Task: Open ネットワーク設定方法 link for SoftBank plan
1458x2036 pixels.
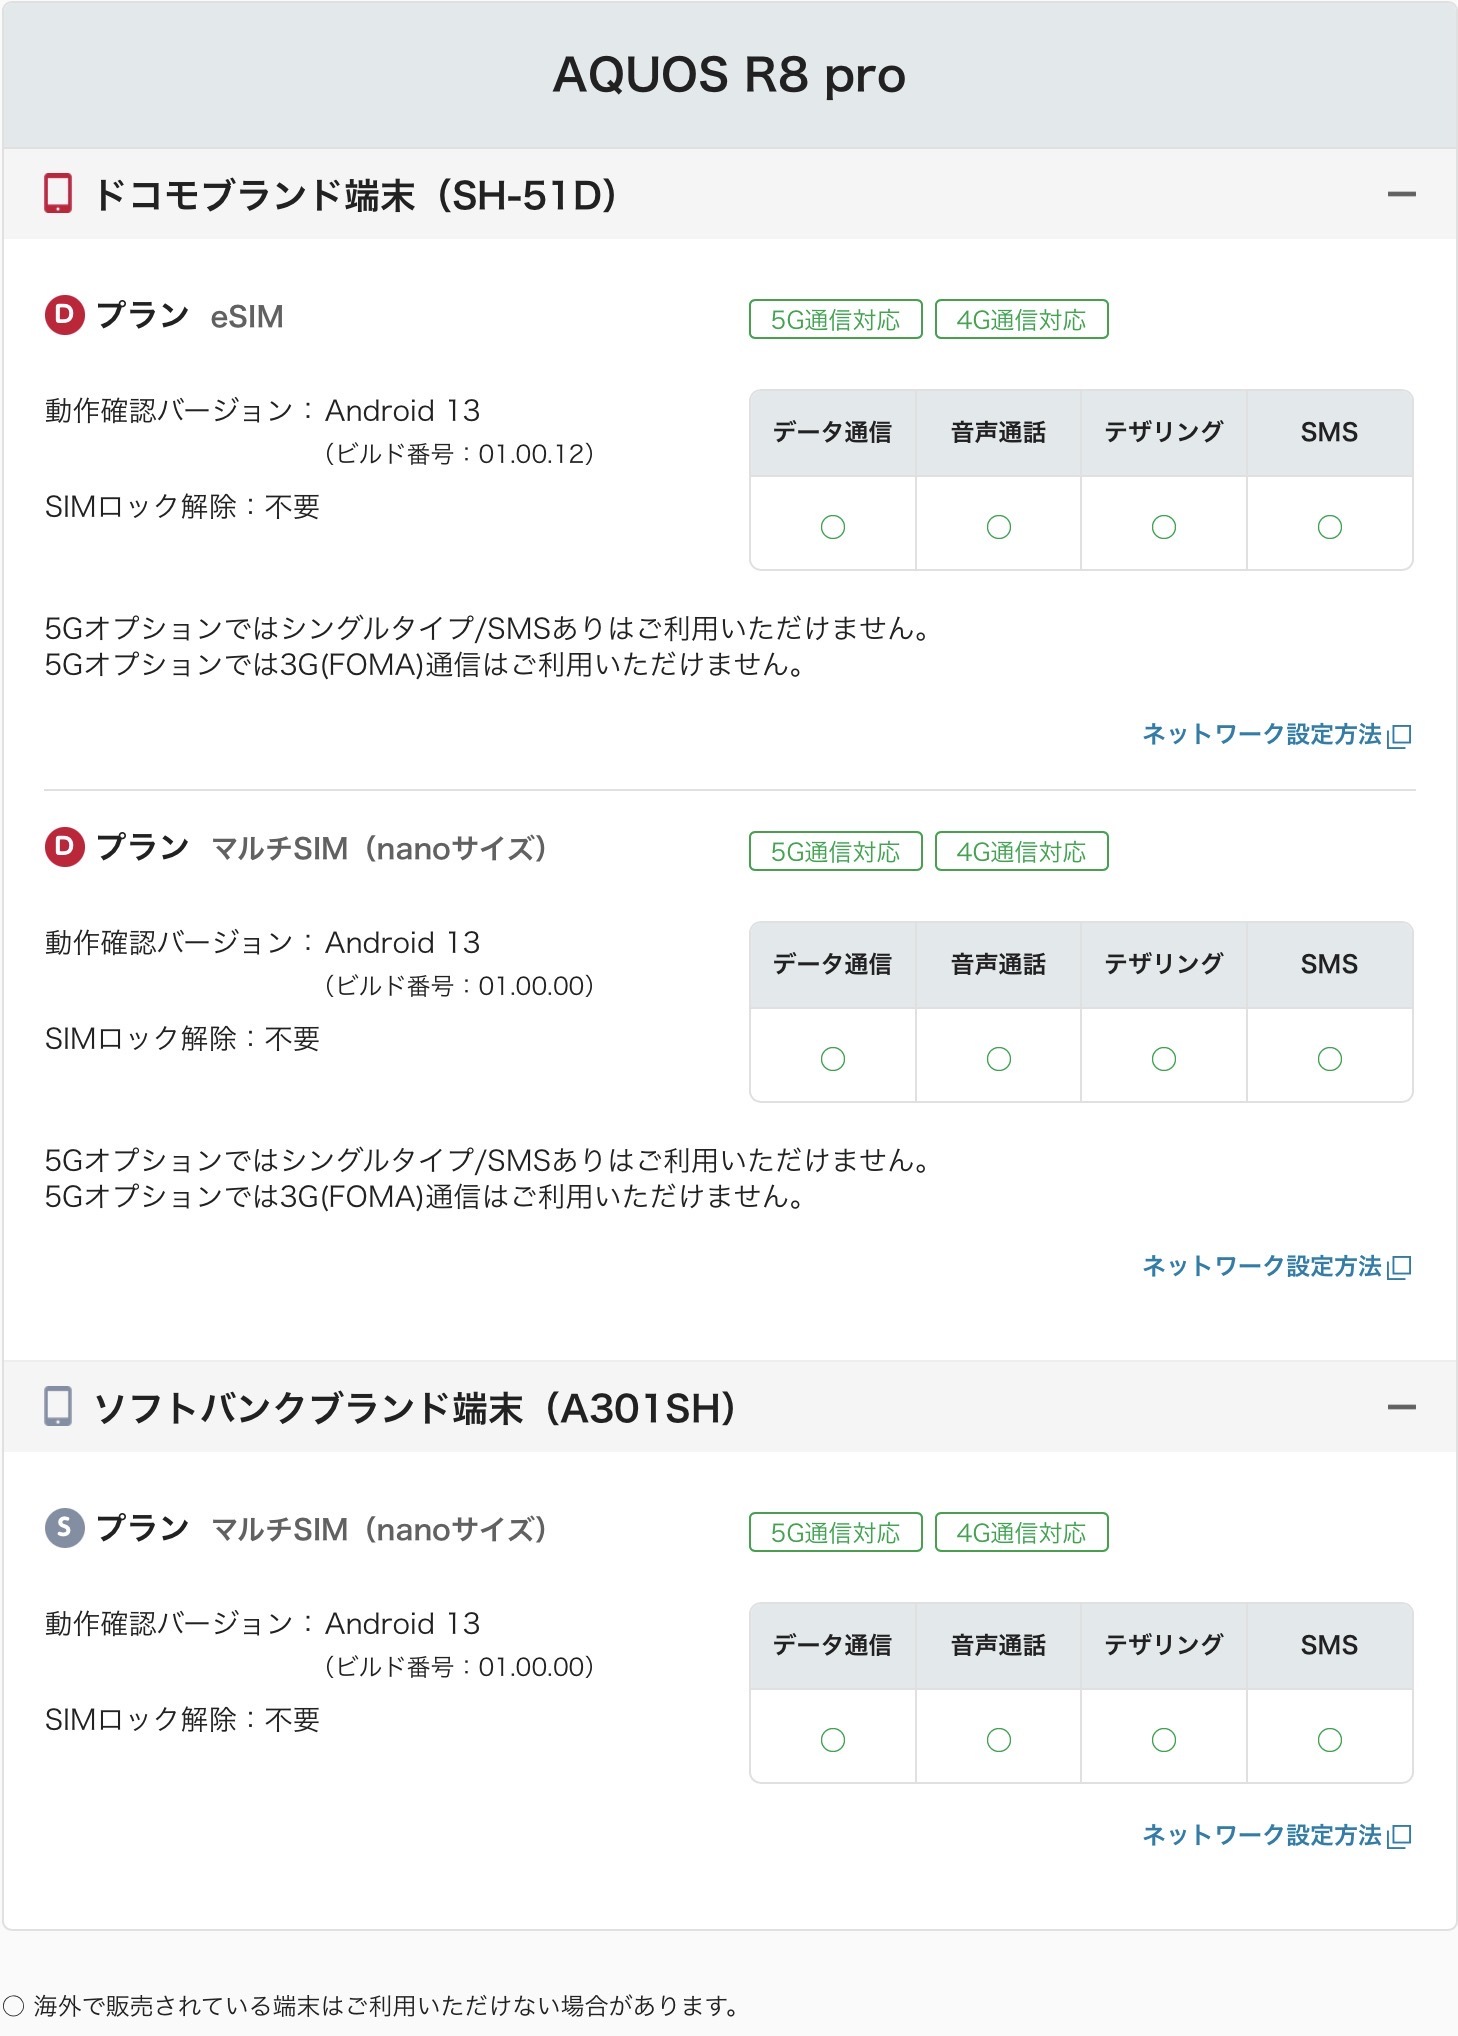Action: pyautogui.click(x=1262, y=1835)
